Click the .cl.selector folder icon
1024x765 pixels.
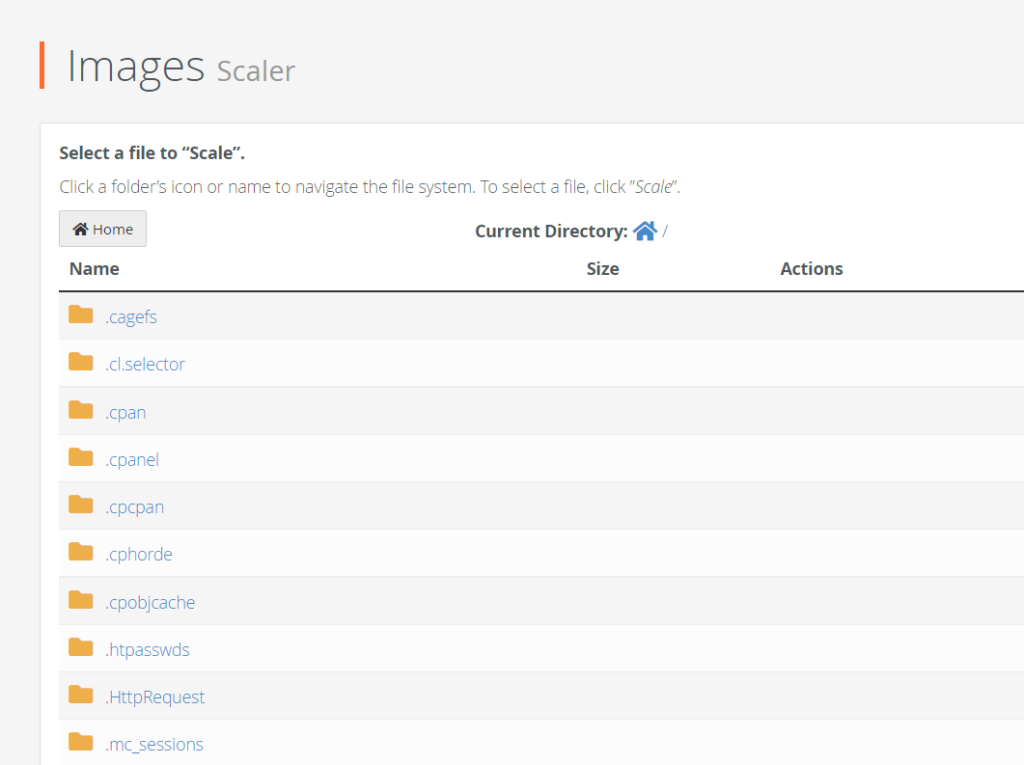(80, 363)
